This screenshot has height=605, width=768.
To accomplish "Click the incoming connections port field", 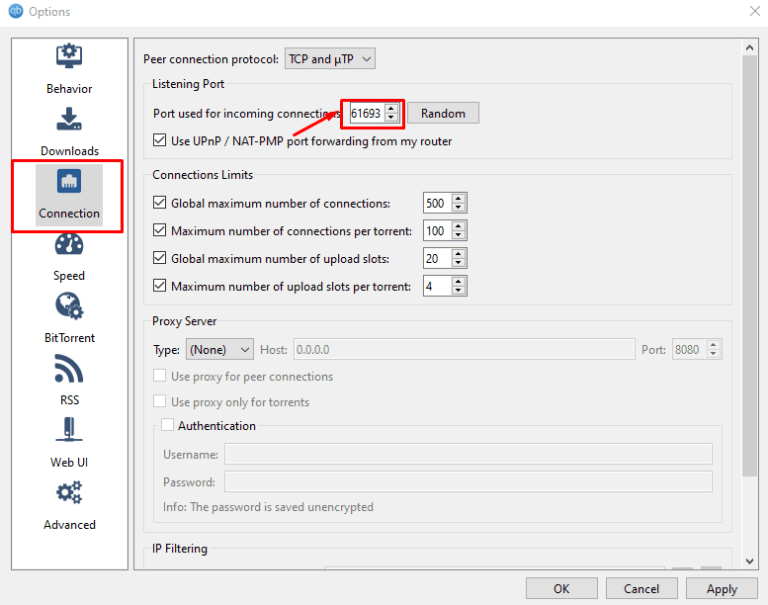I will (x=367, y=113).
